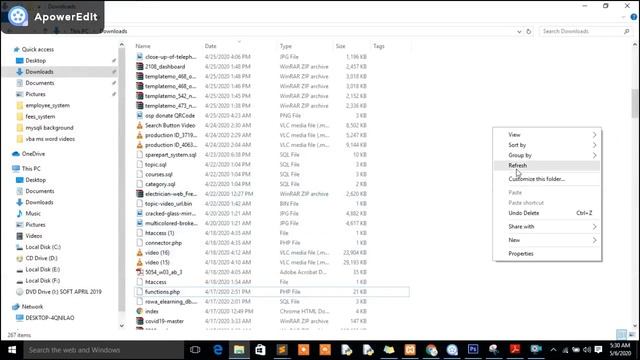Open Properties from context menu
This screenshot has height=360, width=640.
coord(547,254)
